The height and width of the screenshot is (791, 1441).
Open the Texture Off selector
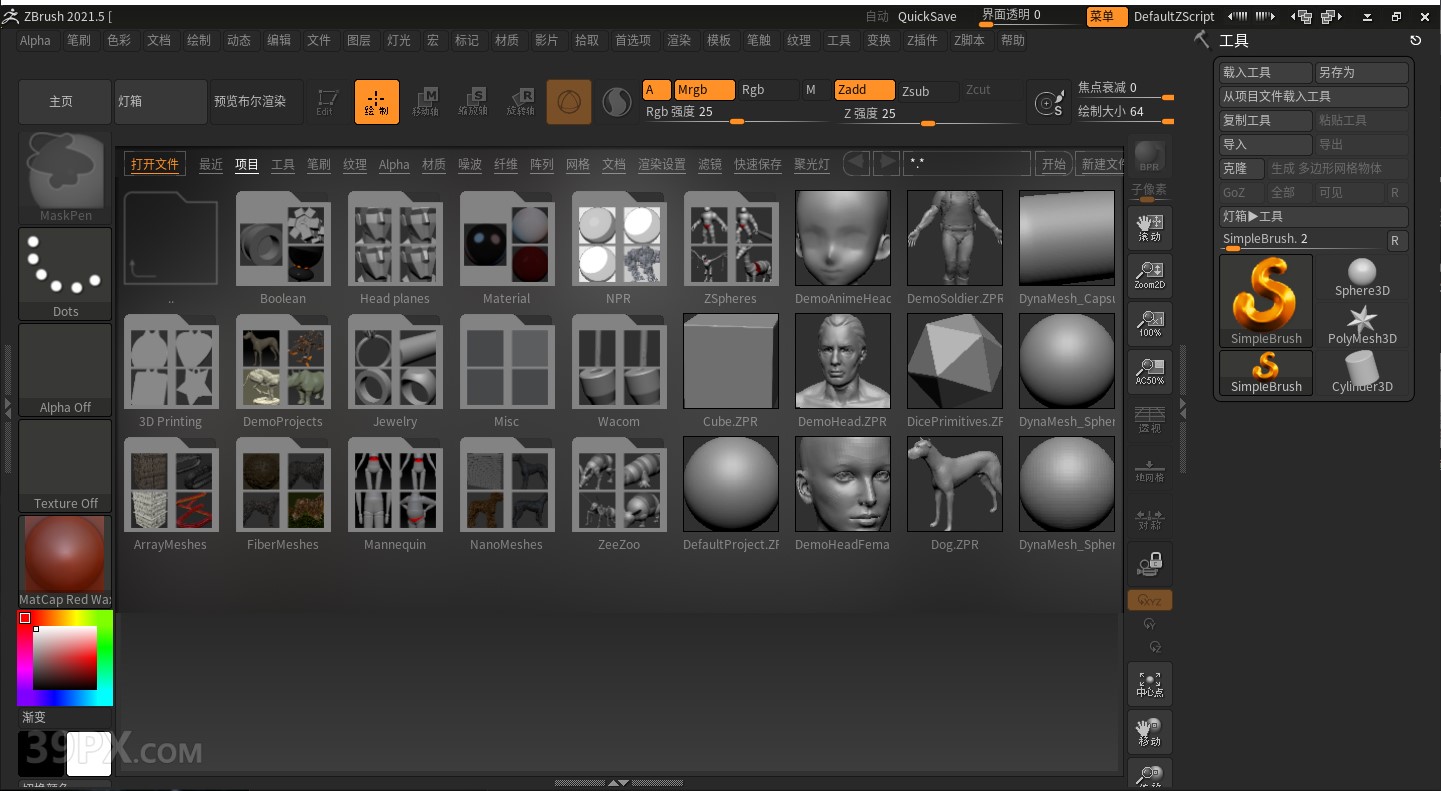point(66,466)
